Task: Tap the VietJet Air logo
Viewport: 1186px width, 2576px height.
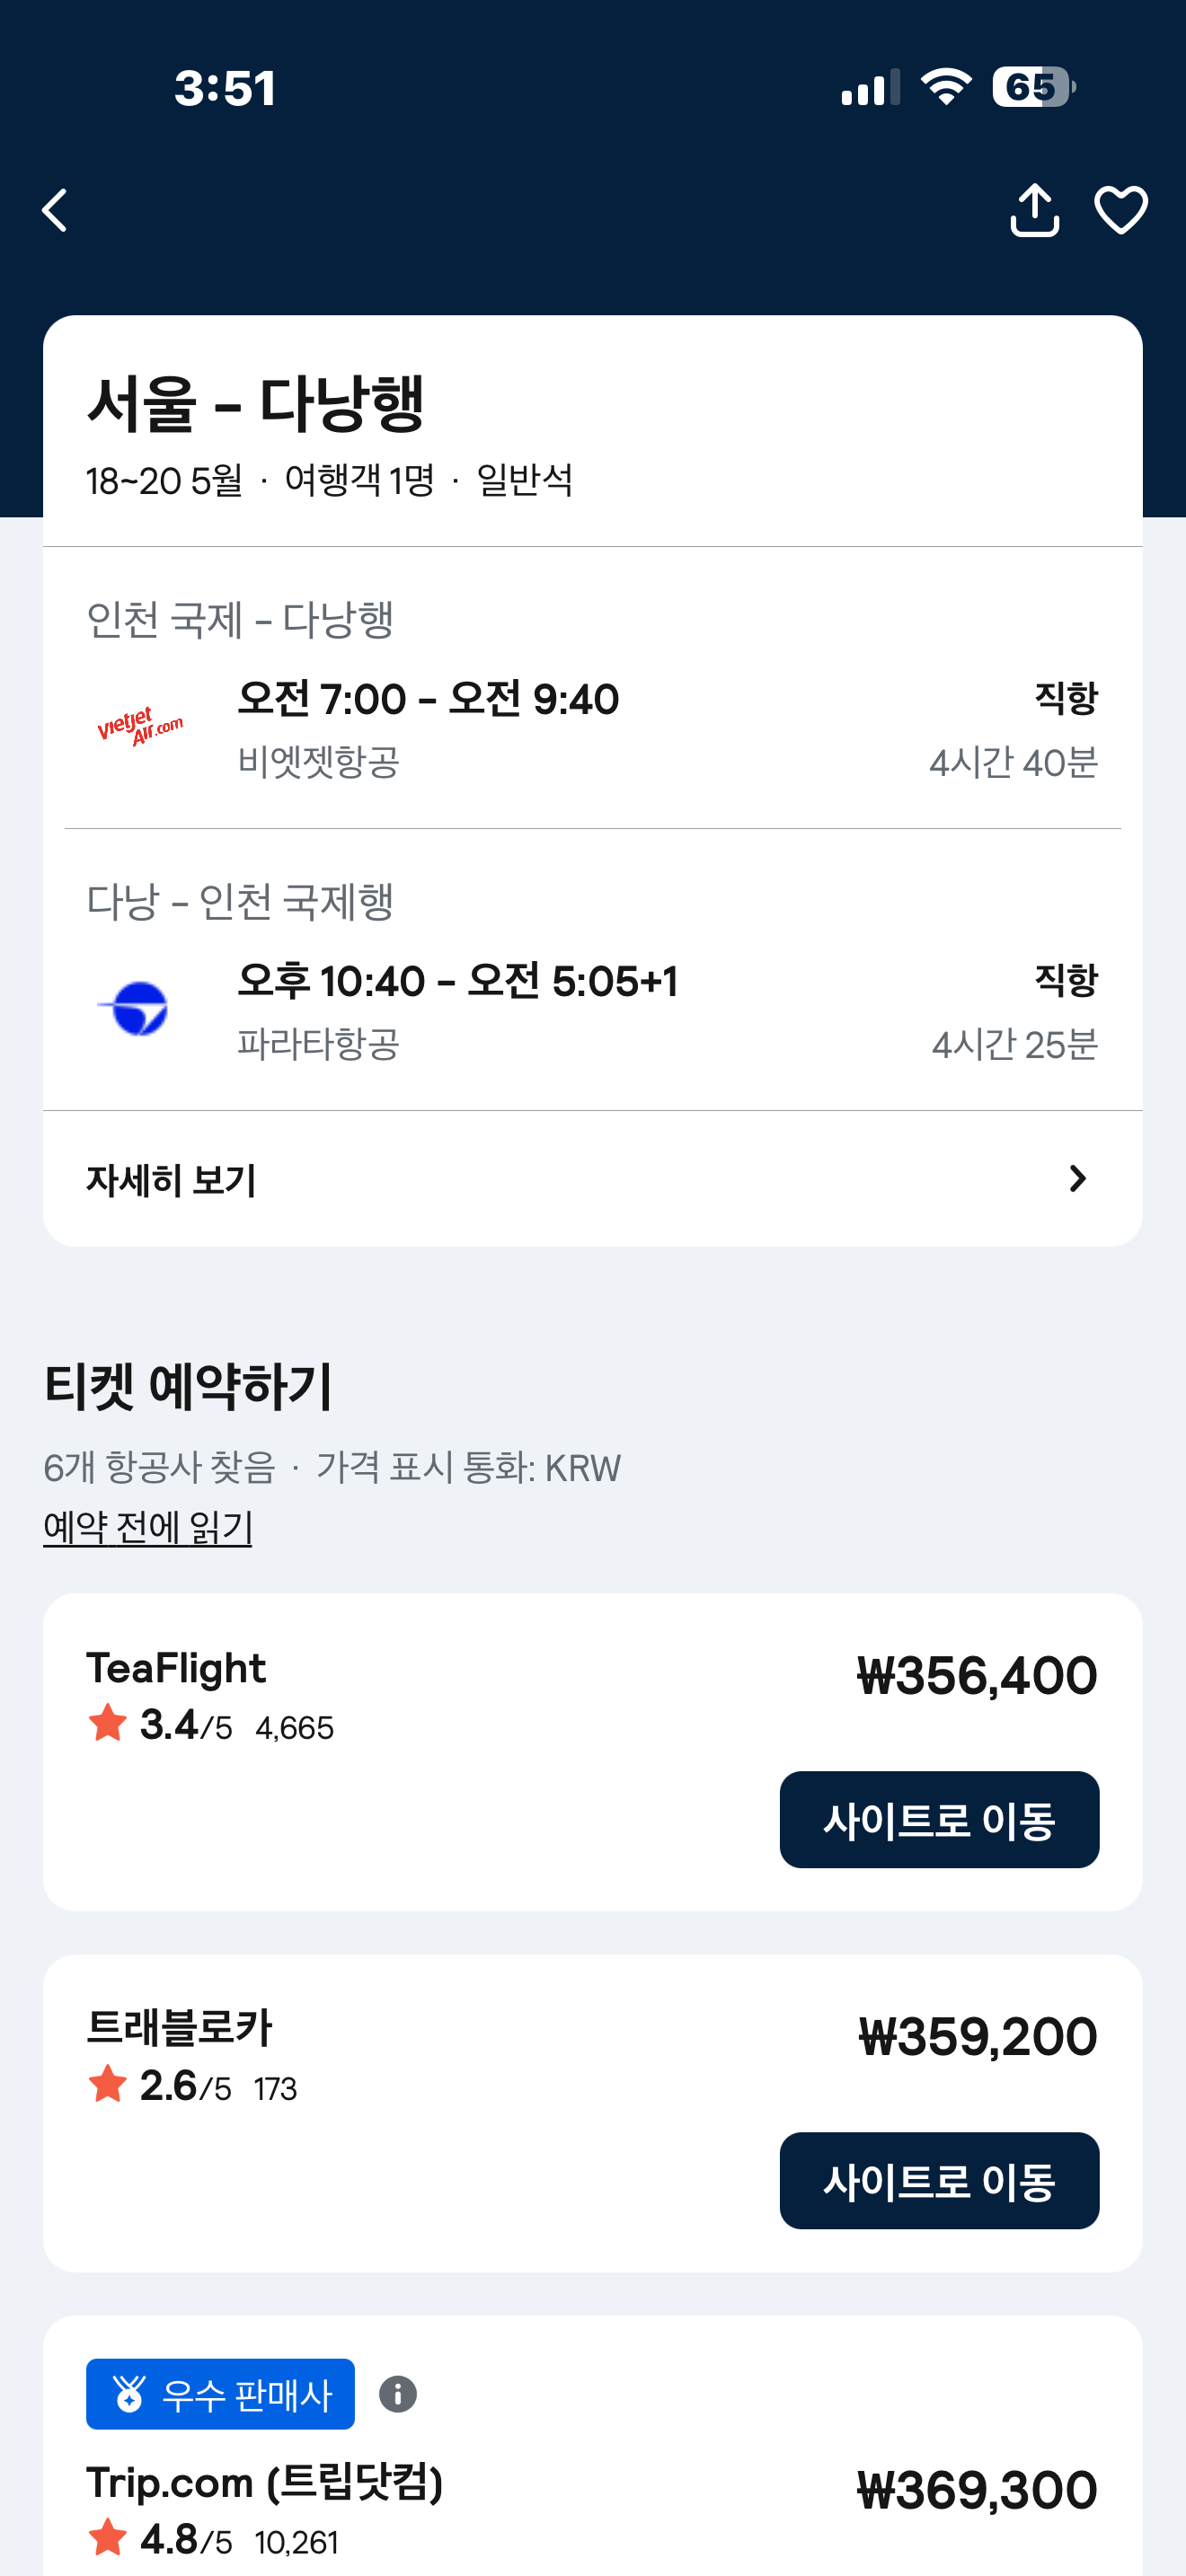Action: coord(140,726)
